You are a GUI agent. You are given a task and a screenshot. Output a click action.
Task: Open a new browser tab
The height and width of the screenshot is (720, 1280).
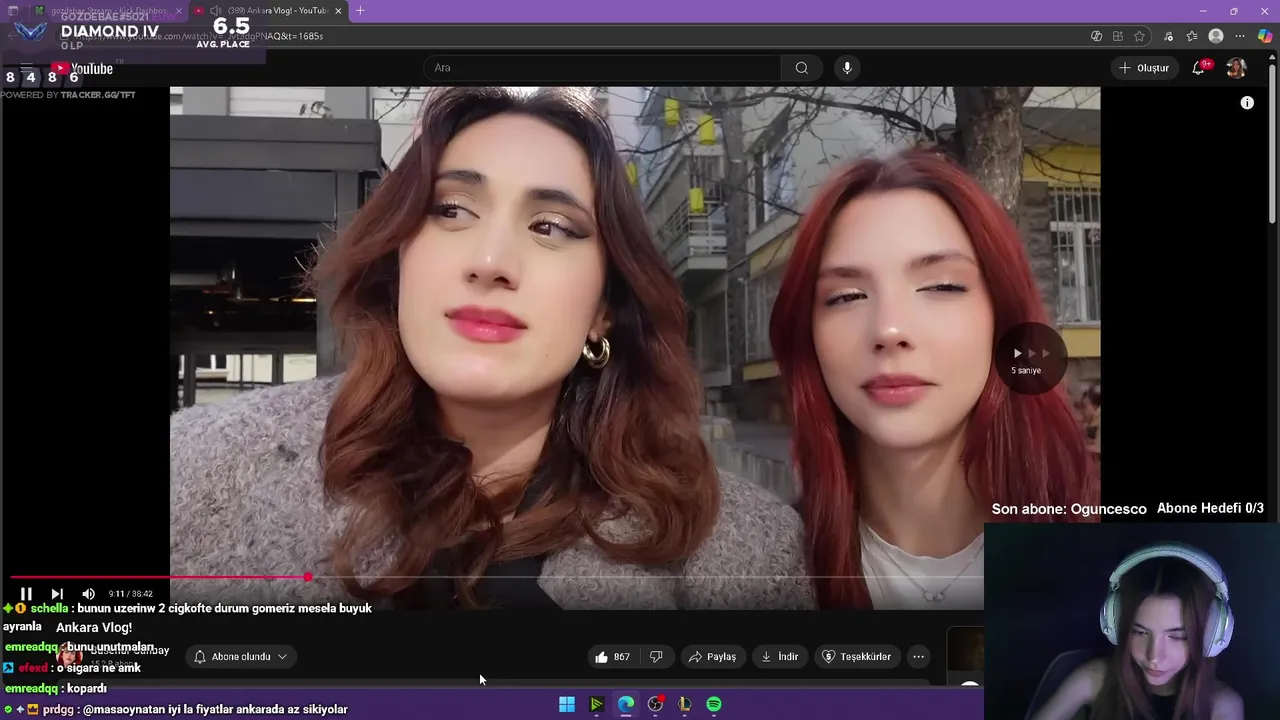360,11
